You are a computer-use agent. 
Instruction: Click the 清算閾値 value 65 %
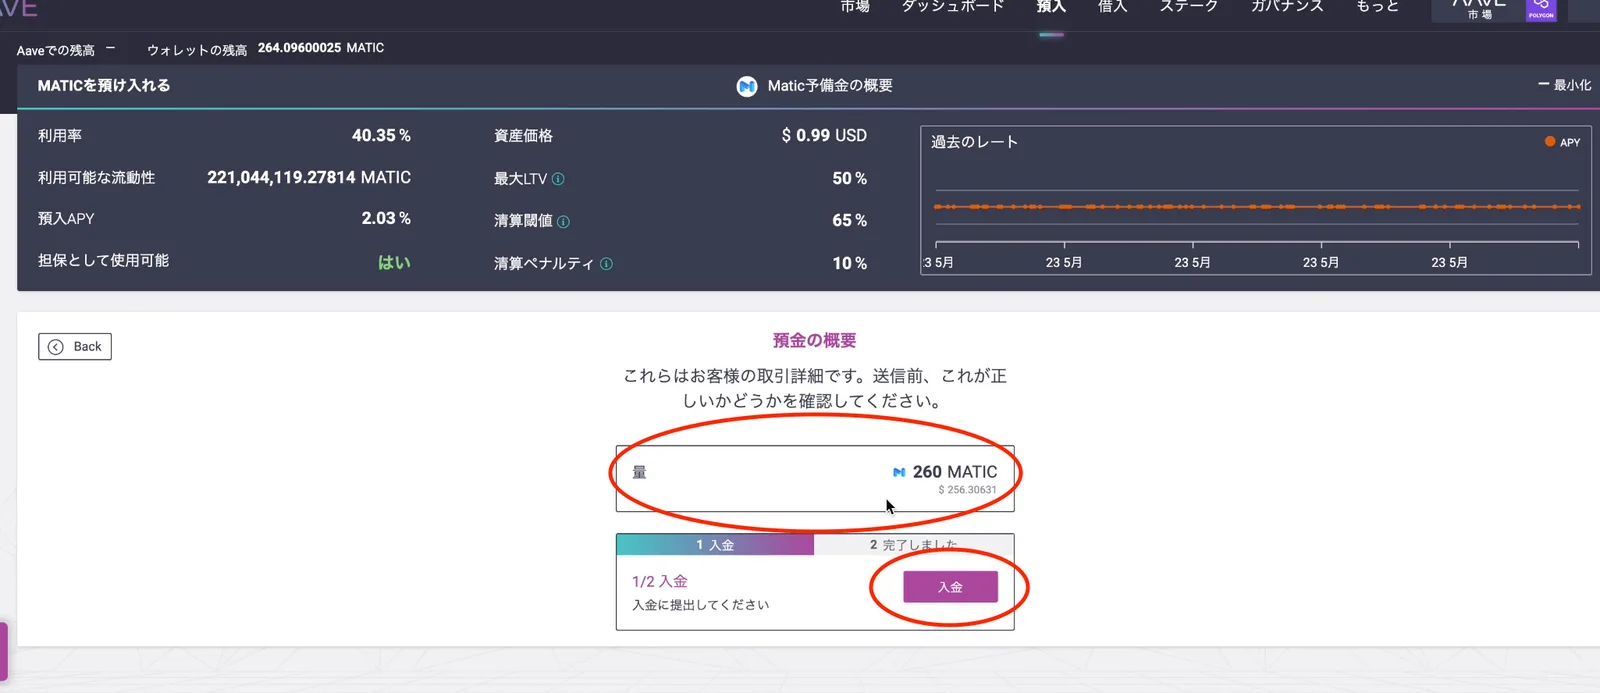pos(850,220)
